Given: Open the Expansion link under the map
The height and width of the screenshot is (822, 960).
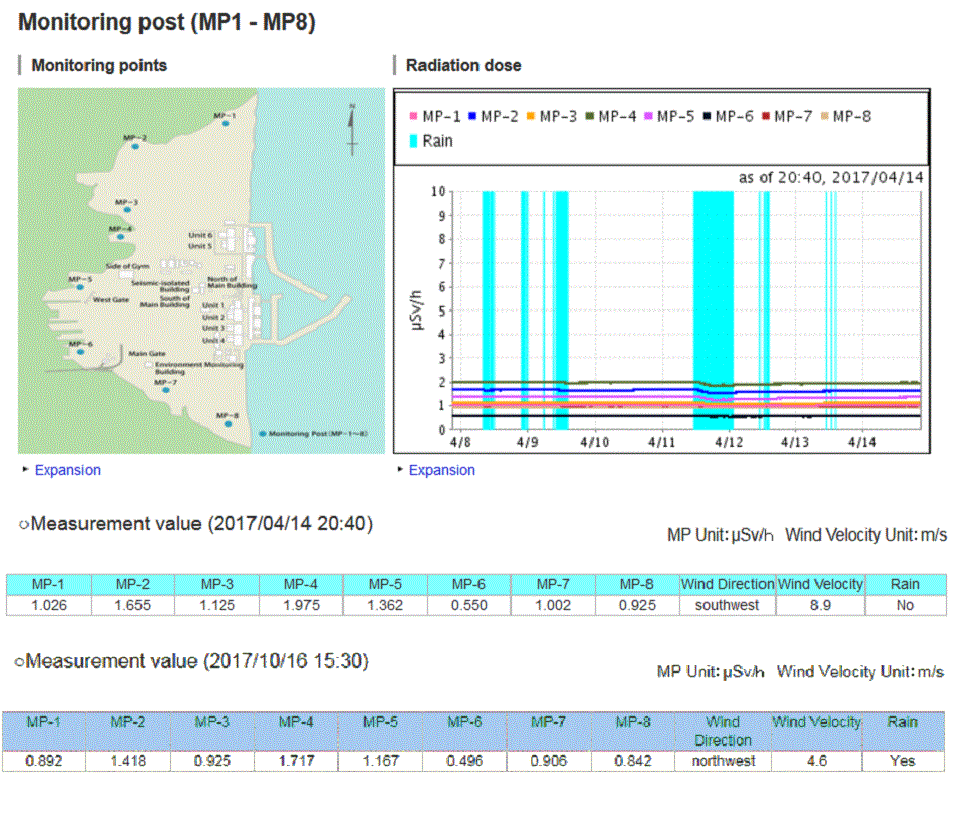Looking at the screenshot, I should point(67,470).
